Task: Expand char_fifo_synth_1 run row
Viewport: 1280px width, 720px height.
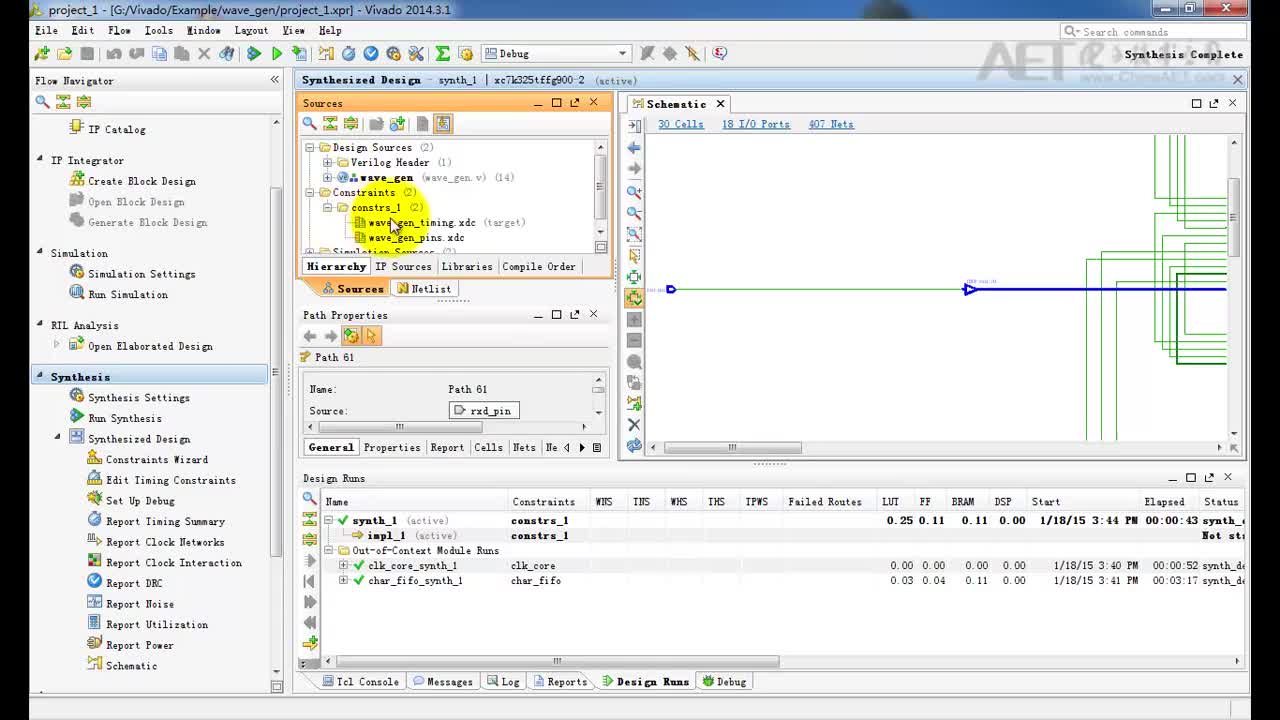Action: pyautogui.click(x=344, y=580)
